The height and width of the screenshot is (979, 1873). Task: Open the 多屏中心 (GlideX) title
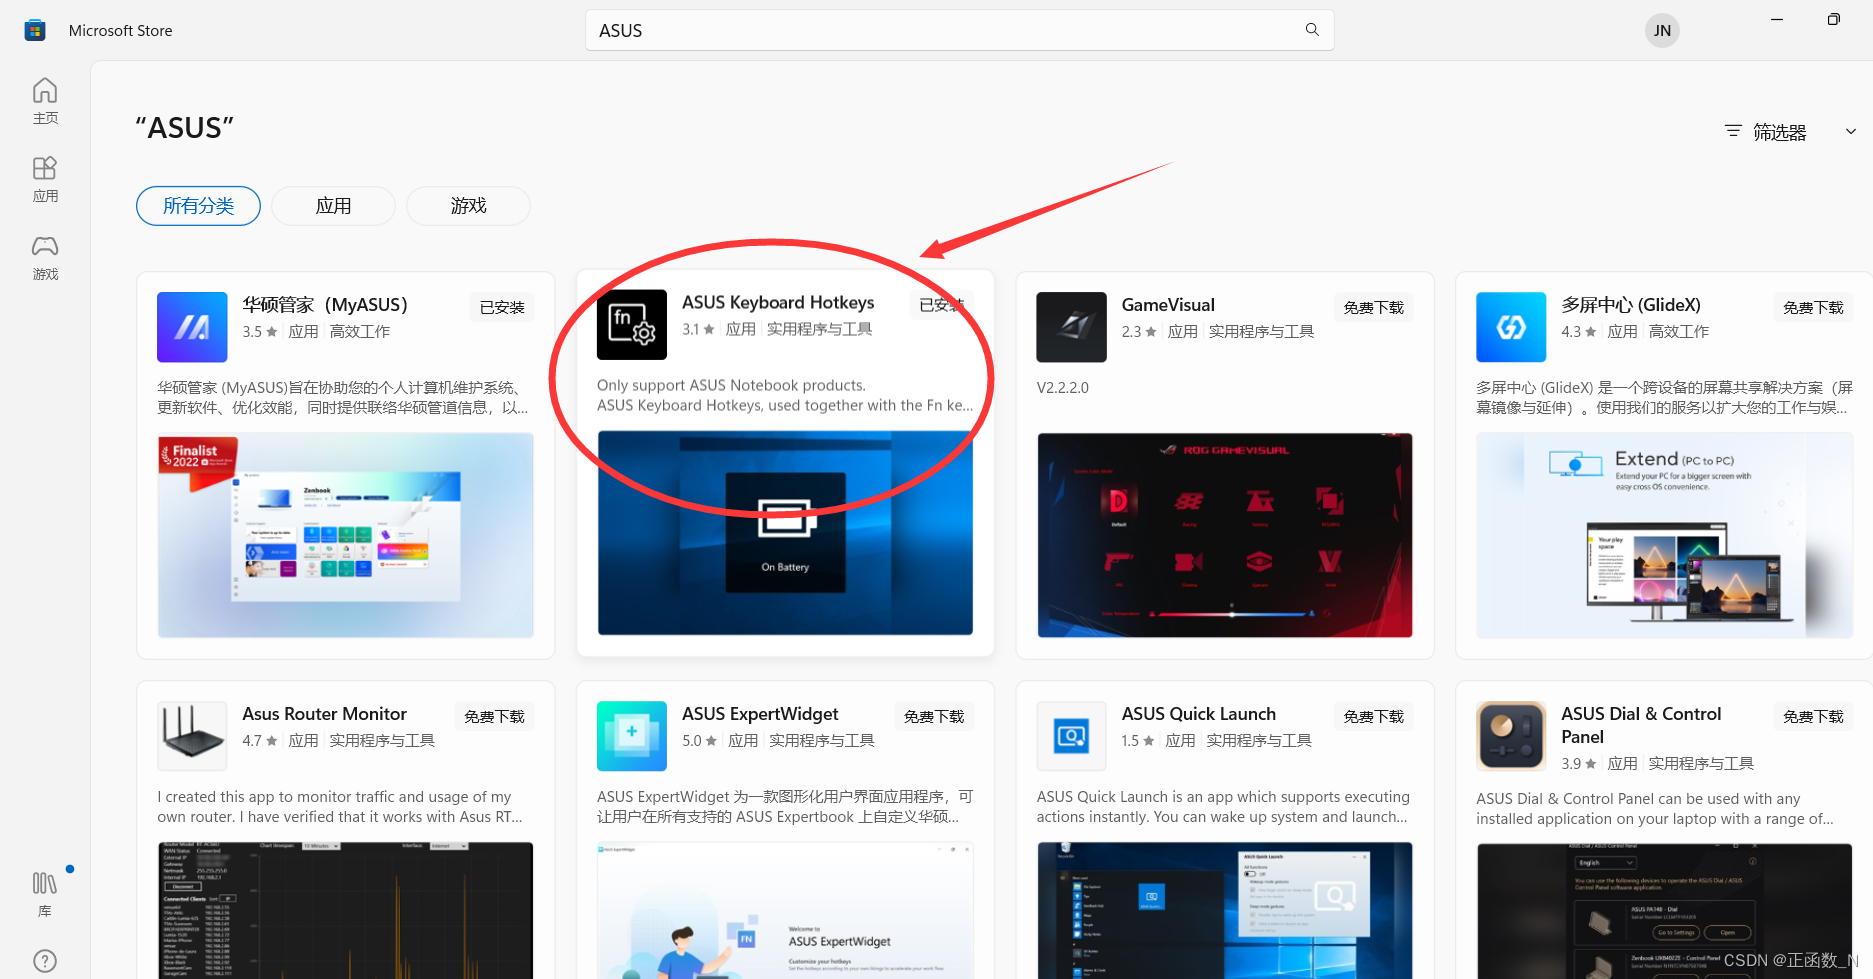click(x=1631, y=305)
